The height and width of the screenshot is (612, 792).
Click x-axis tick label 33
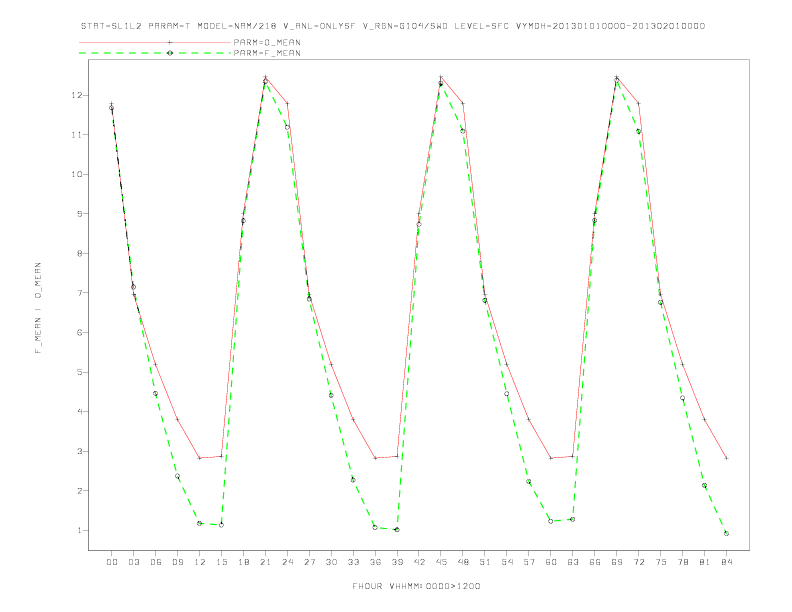pos(353,562)
